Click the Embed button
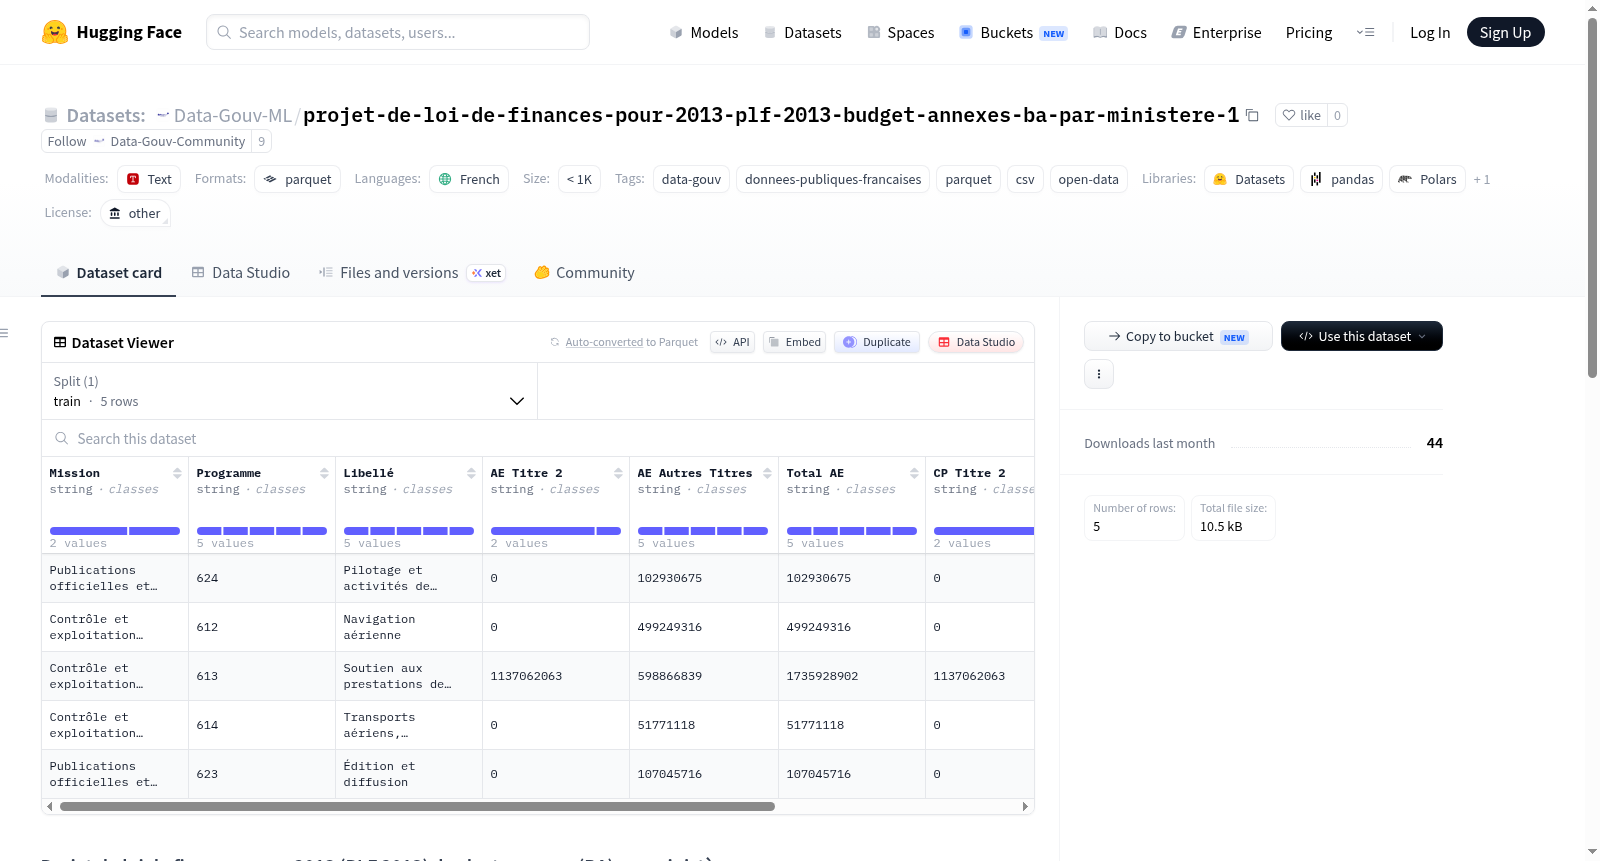Viewport: 1600px width, 861px height. click(x=795, y=342)
